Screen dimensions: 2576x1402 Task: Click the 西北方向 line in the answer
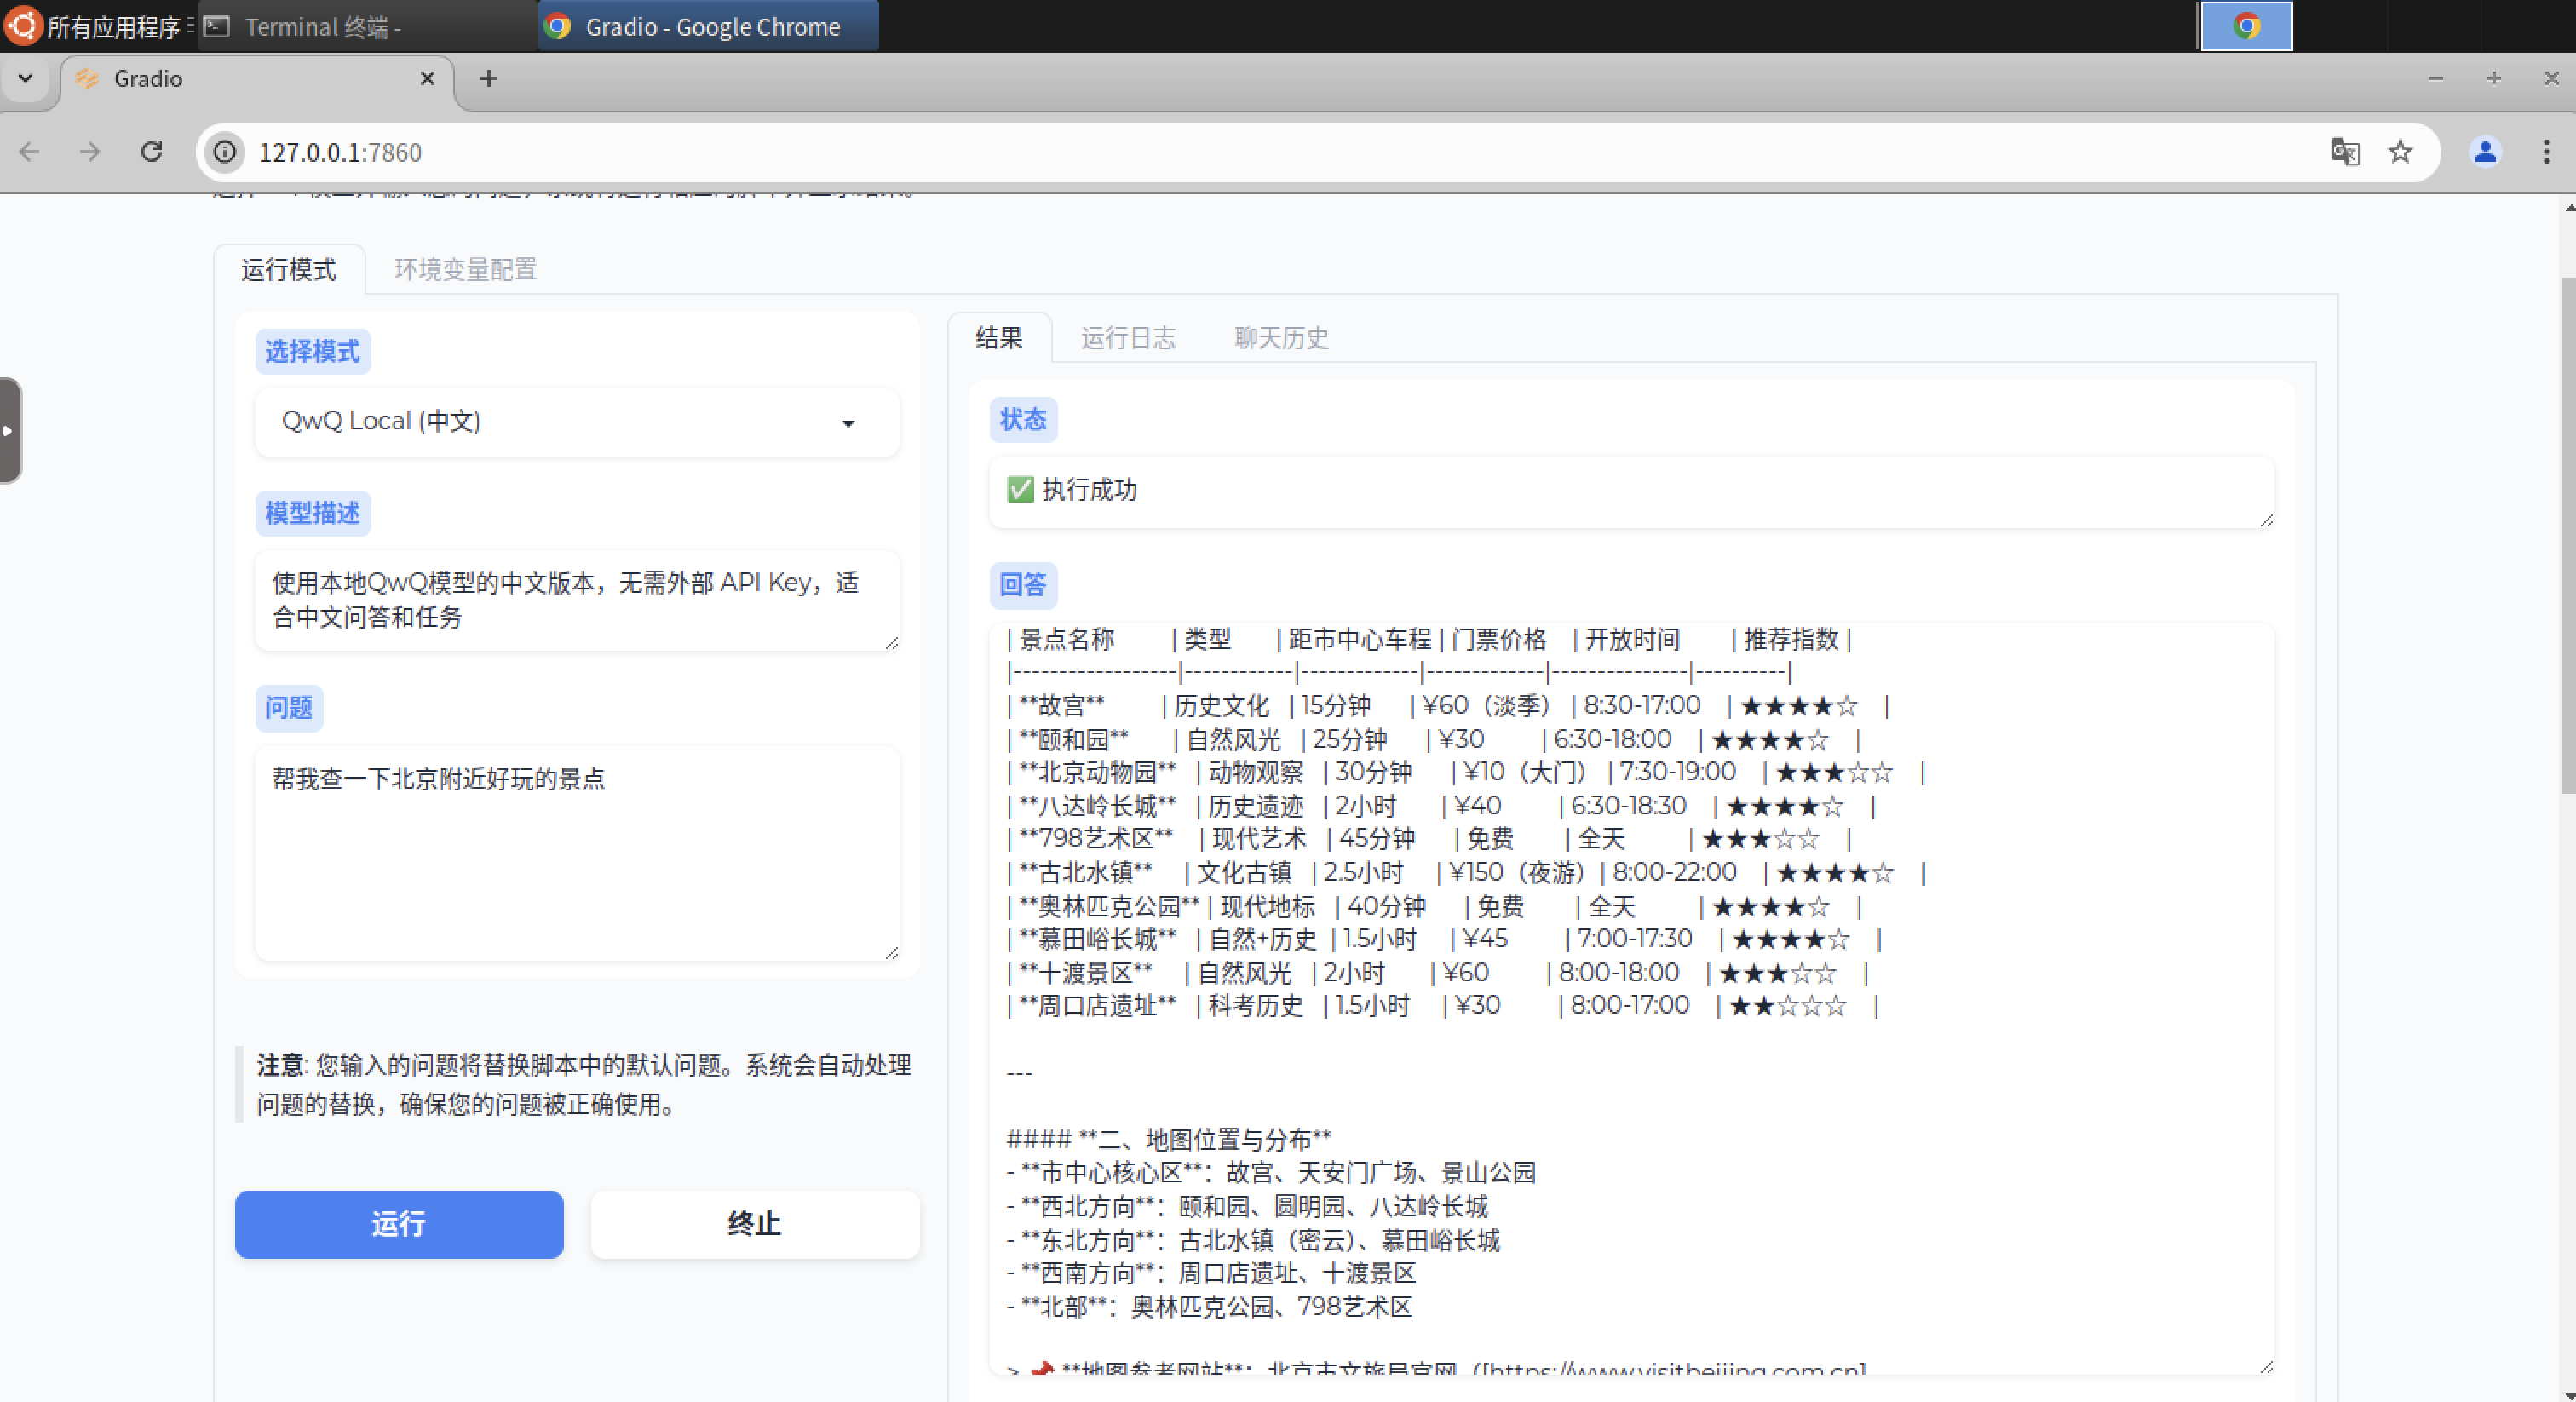tap(1247, 1206)
